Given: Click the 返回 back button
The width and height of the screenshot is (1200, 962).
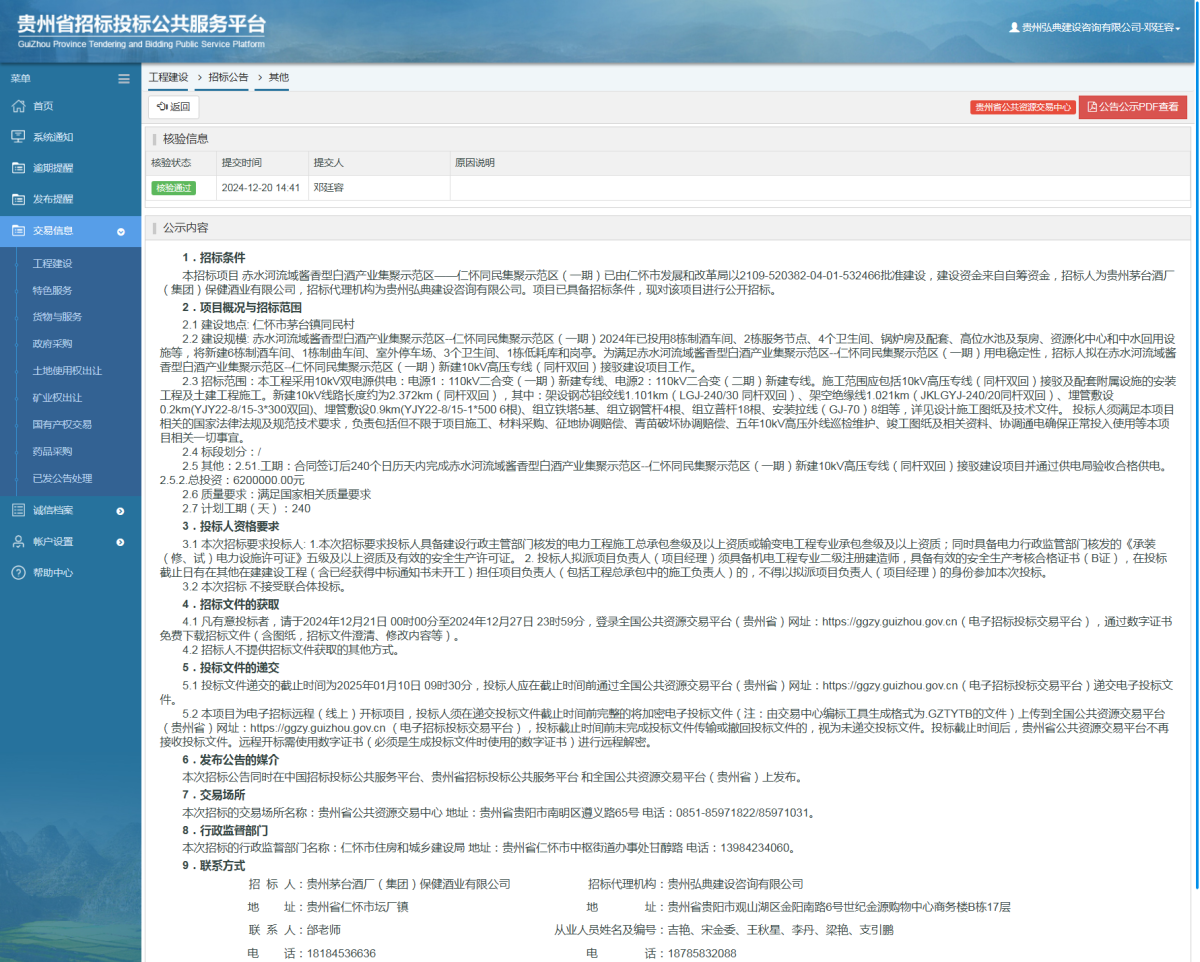Looking at the screenshot, I should tap(172, 107).
